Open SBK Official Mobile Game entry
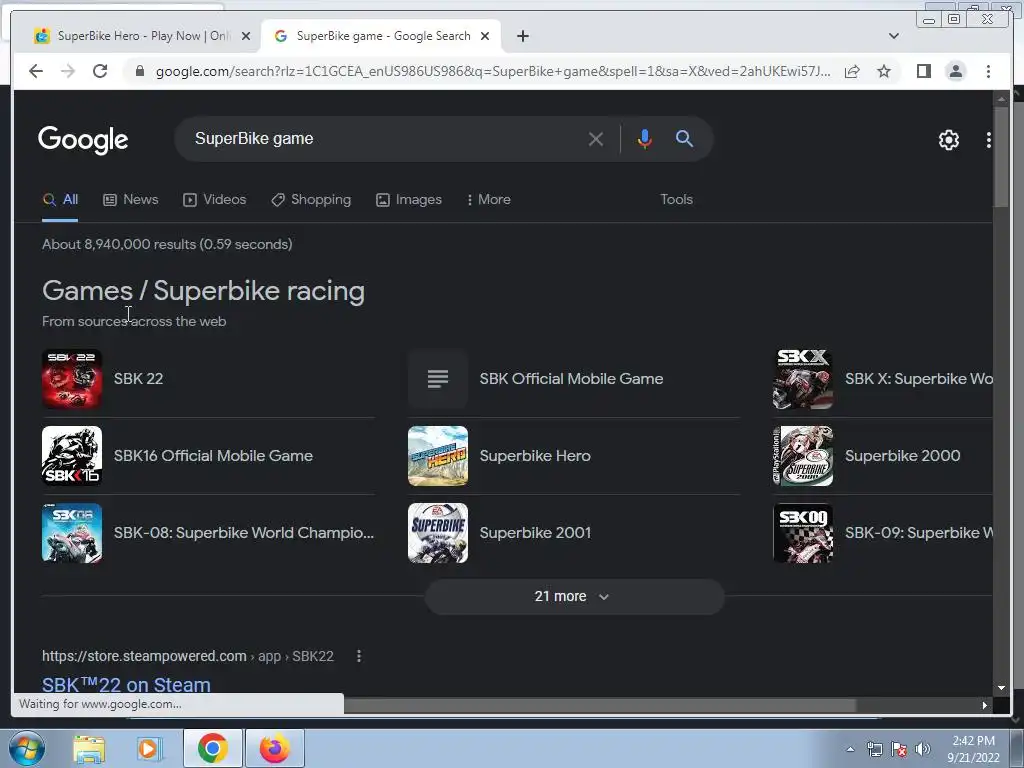This screenshot has height=768, width=1024. pos(571,379)
